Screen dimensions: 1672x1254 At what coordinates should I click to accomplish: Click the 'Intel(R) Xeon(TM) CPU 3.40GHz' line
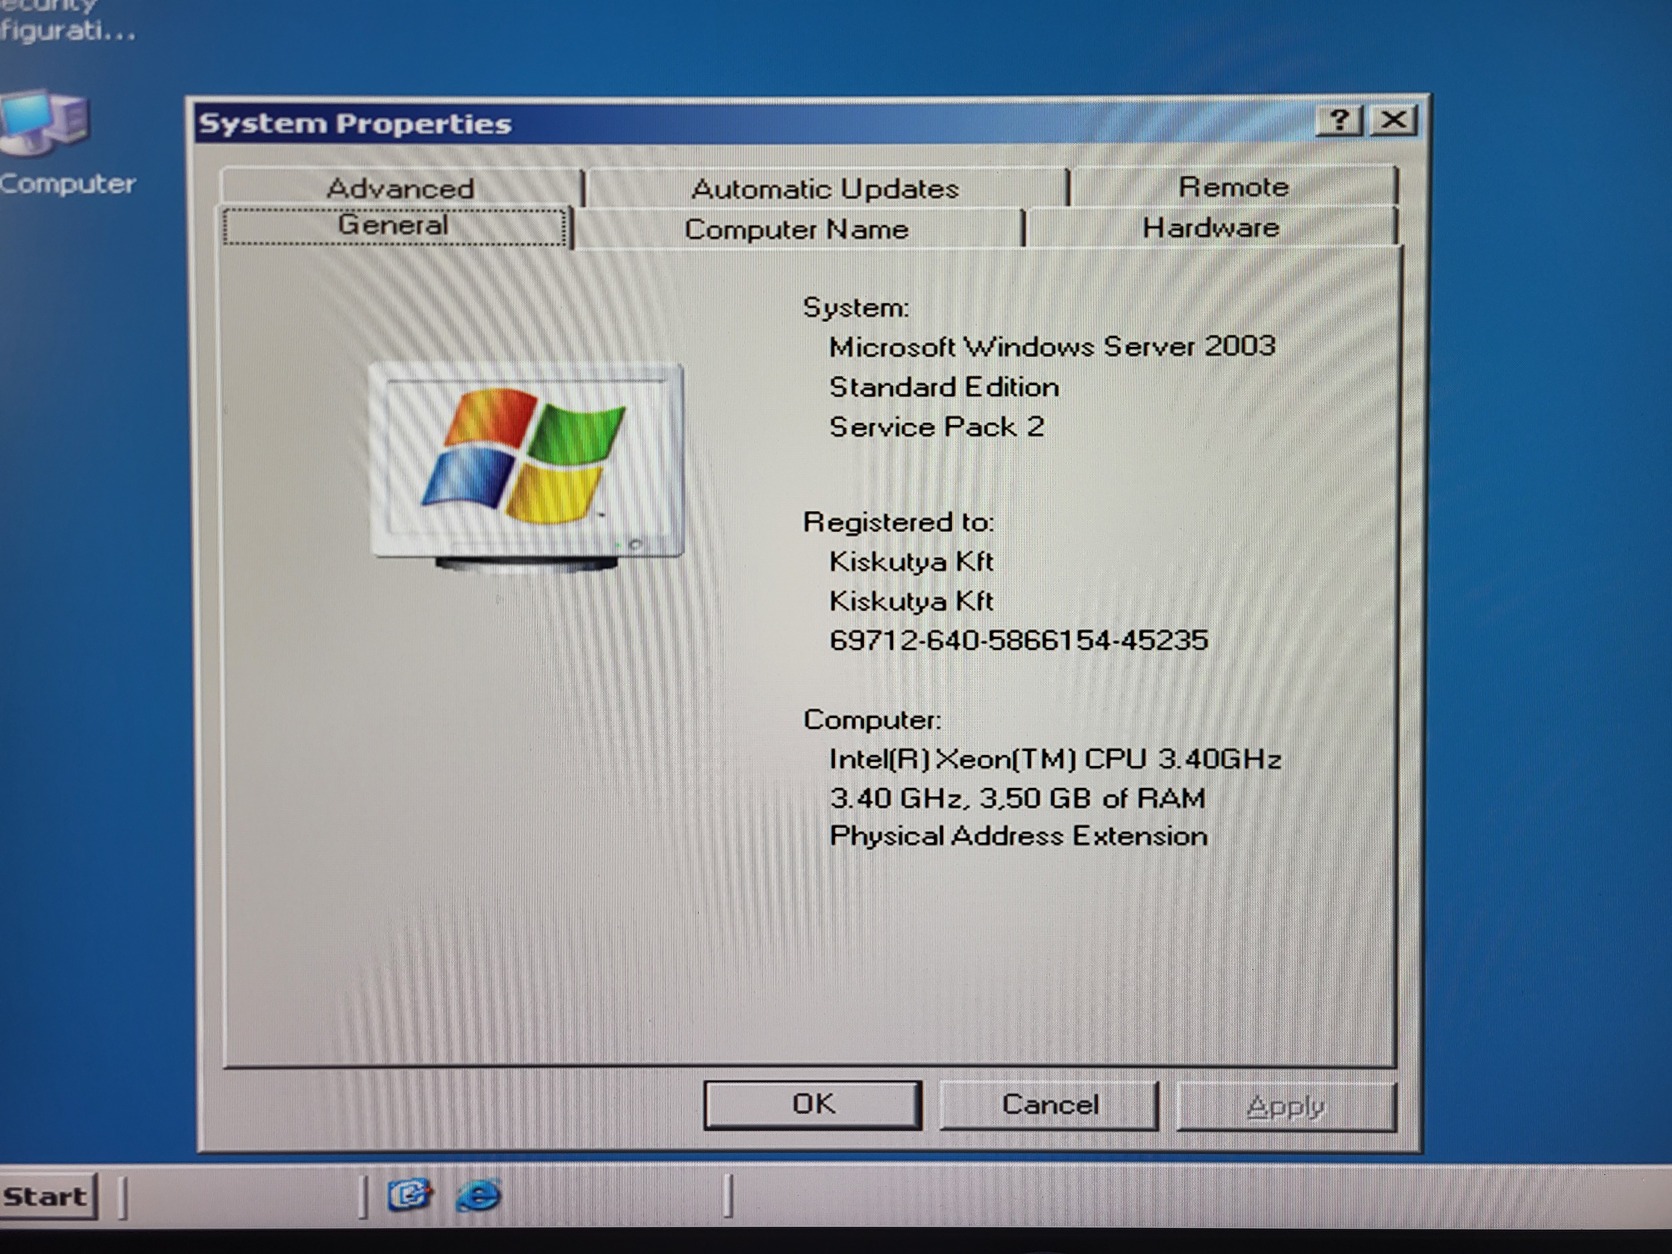click(x=1055, y=760)
